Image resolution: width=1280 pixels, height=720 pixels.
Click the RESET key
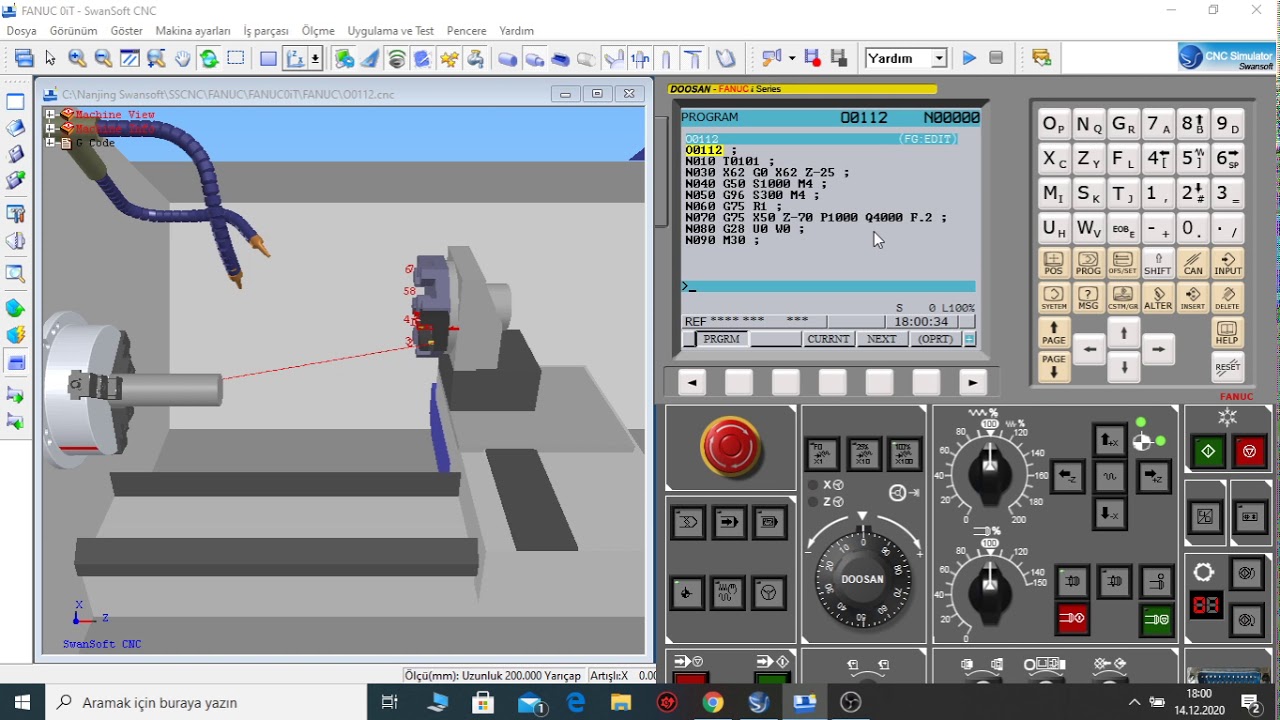[x=1227, y=367]
